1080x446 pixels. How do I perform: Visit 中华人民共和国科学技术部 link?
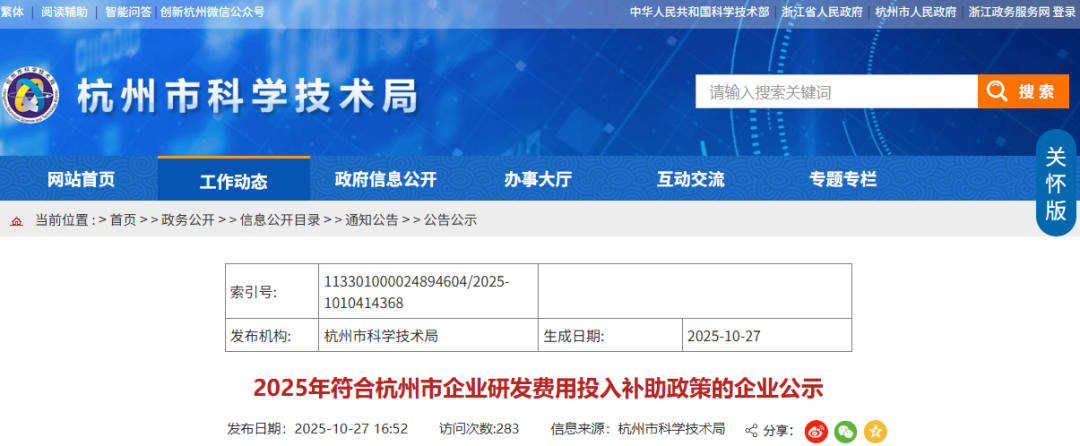pyautogui.click(x=700, y=12)
